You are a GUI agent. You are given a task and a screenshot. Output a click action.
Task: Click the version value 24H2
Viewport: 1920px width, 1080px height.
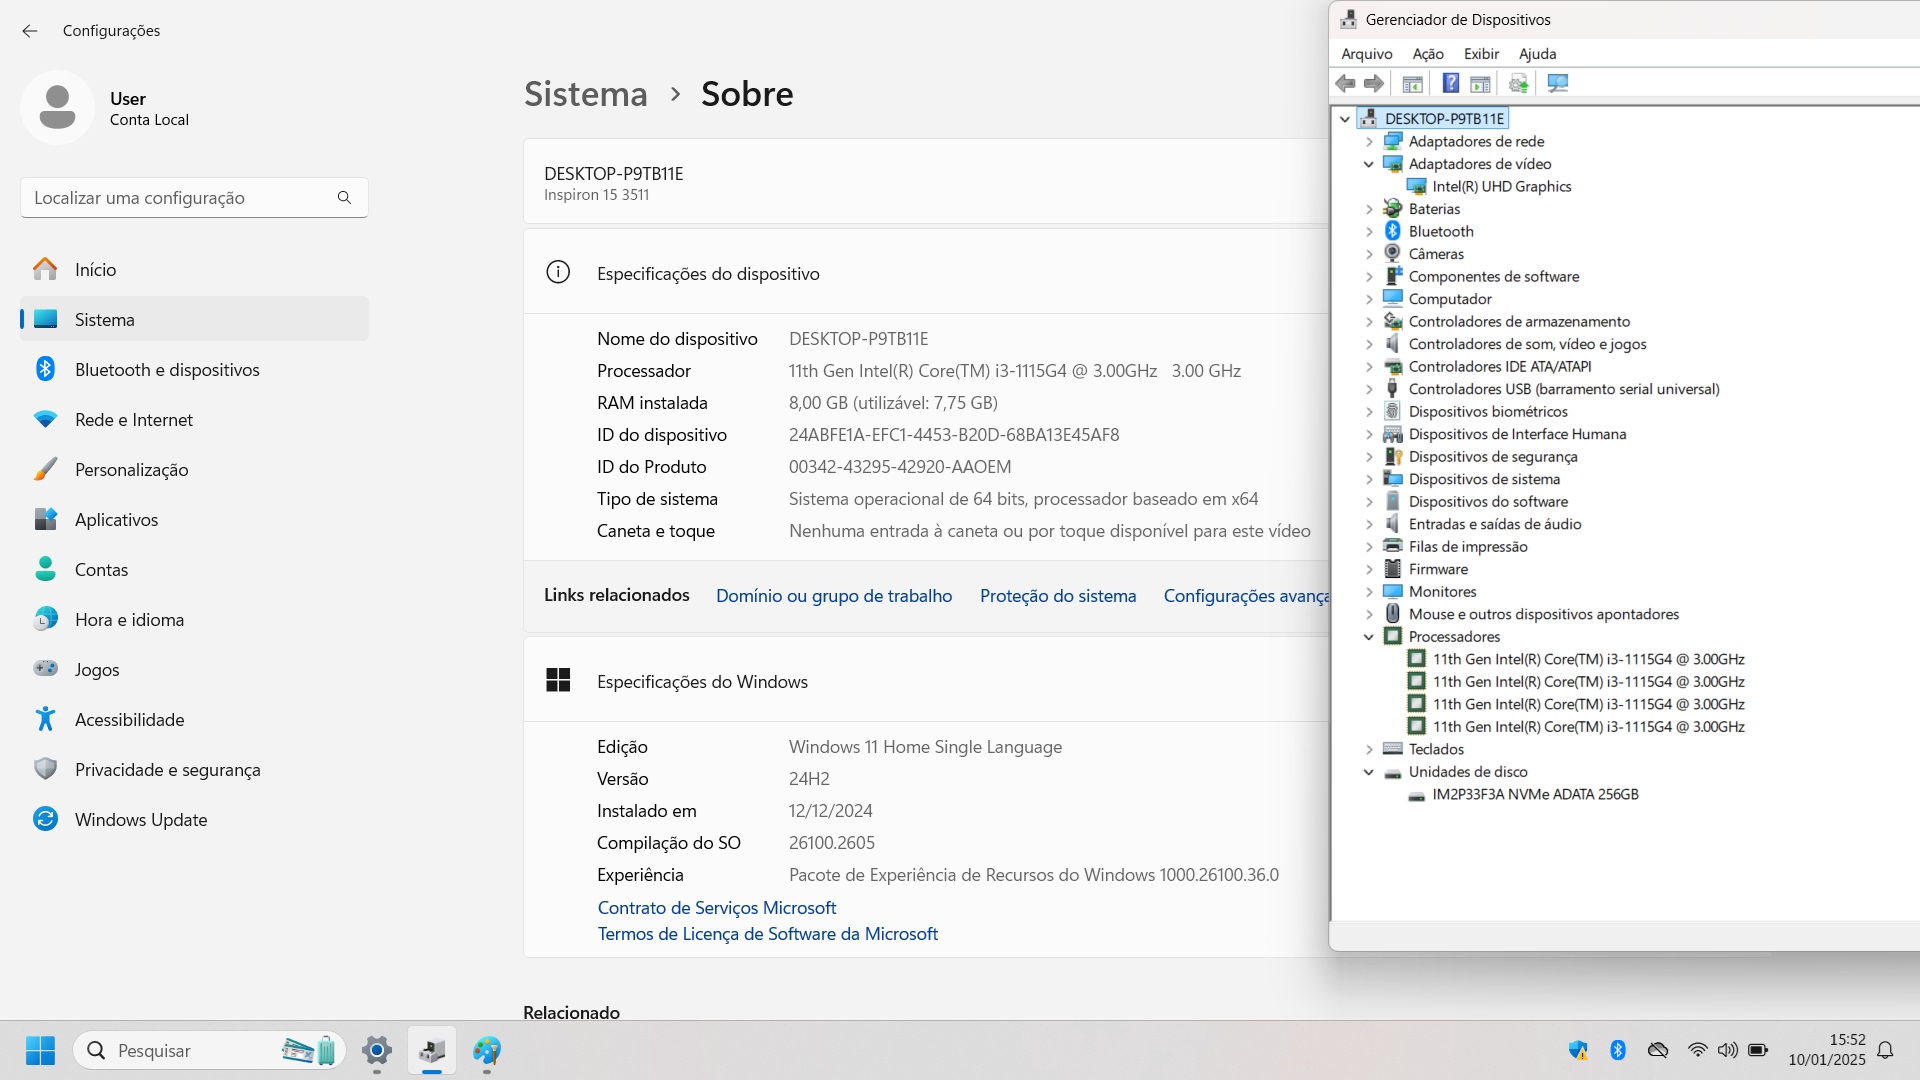click(x=809, y=779)
